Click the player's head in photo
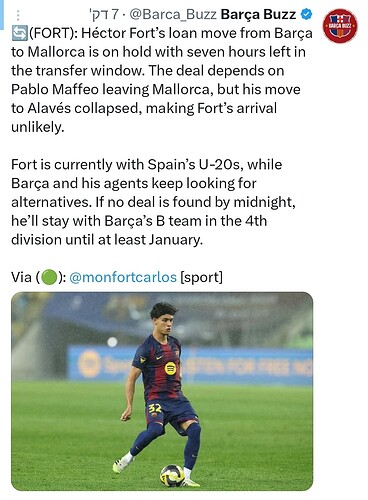This screenshot has height=500, width=368. [x=163, y=318]
